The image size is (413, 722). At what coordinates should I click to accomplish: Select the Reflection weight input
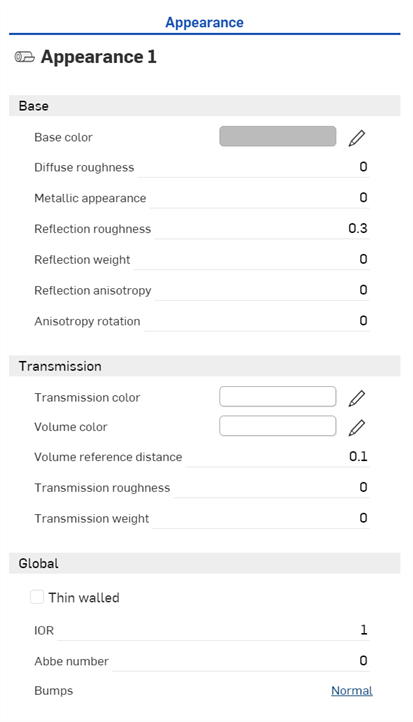pos(251,260)
